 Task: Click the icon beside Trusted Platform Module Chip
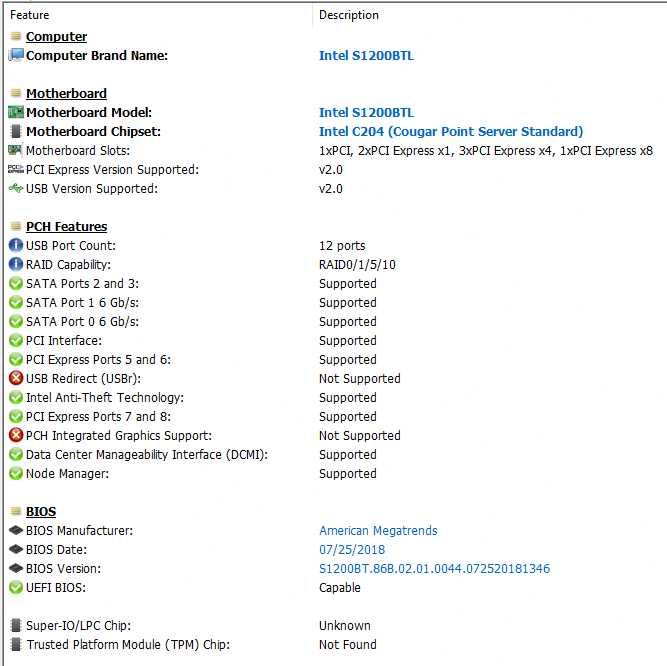pos(16,644)
